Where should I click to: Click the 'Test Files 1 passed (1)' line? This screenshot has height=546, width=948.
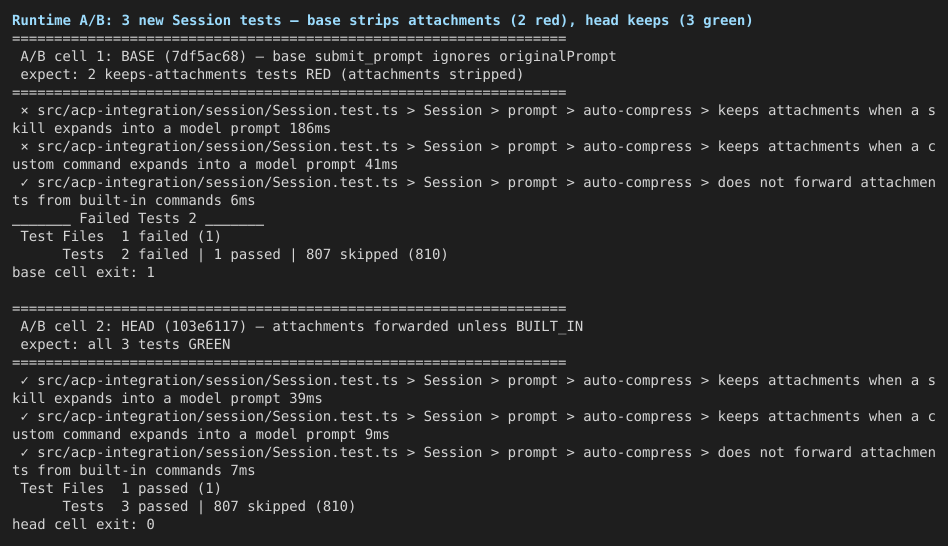pos(120,489)
